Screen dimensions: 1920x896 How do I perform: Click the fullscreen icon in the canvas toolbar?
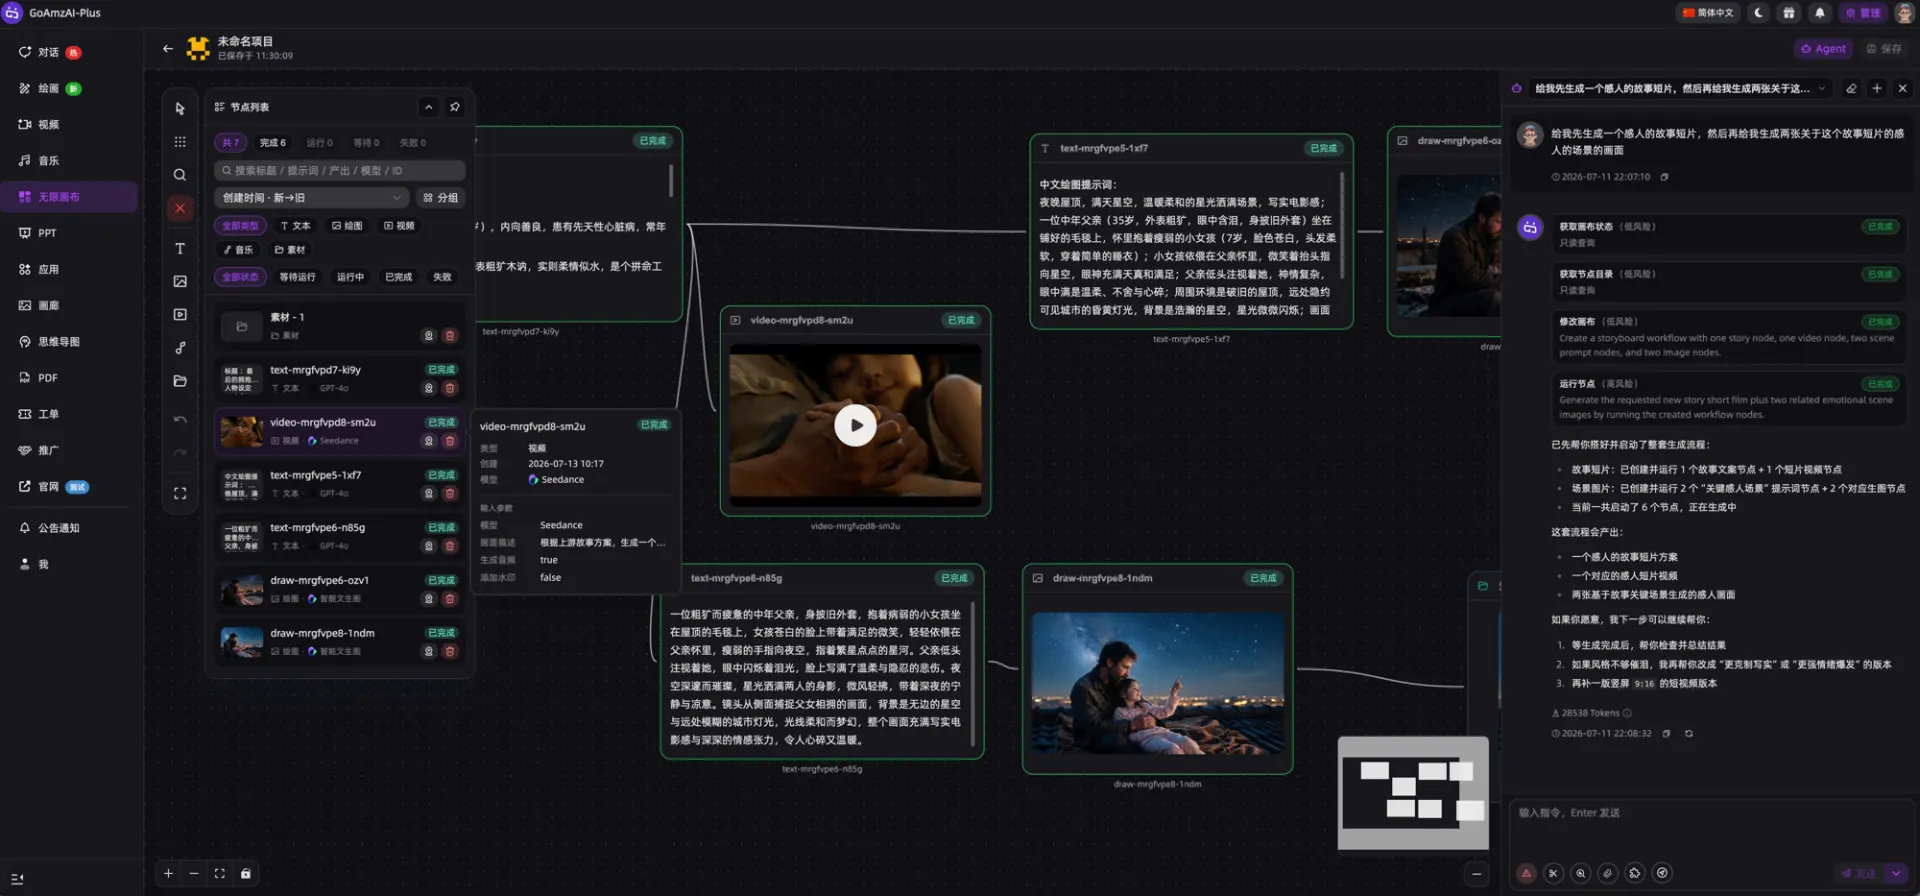pyautogui.click(x=180, y=493)
